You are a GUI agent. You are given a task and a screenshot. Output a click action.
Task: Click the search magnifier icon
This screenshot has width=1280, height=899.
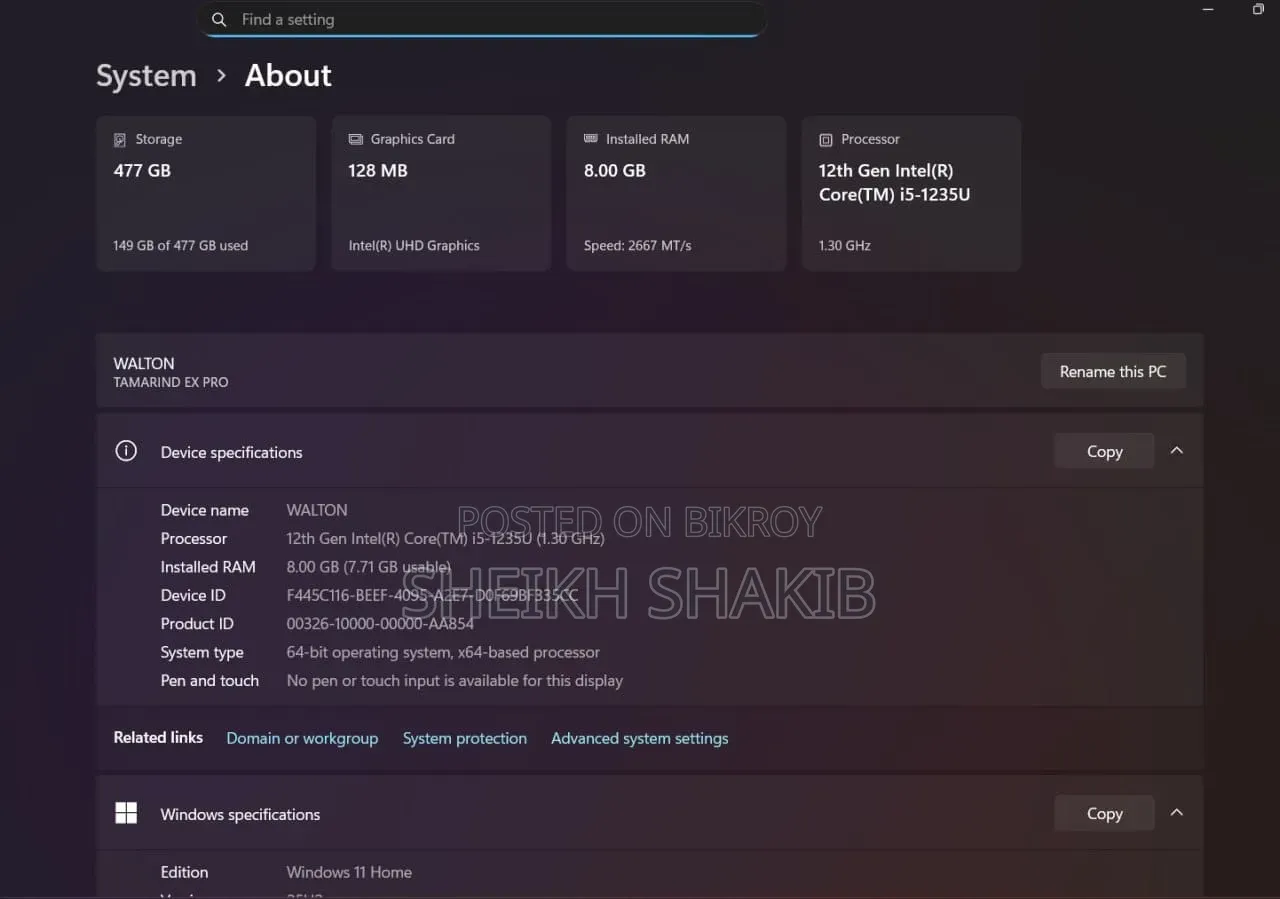[x=219, y=19]
